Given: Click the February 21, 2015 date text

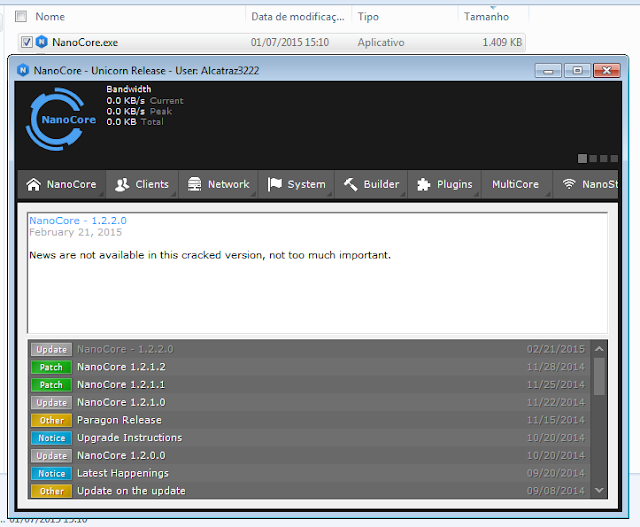Looking at the screenshot, I should (x=76, y=232).
